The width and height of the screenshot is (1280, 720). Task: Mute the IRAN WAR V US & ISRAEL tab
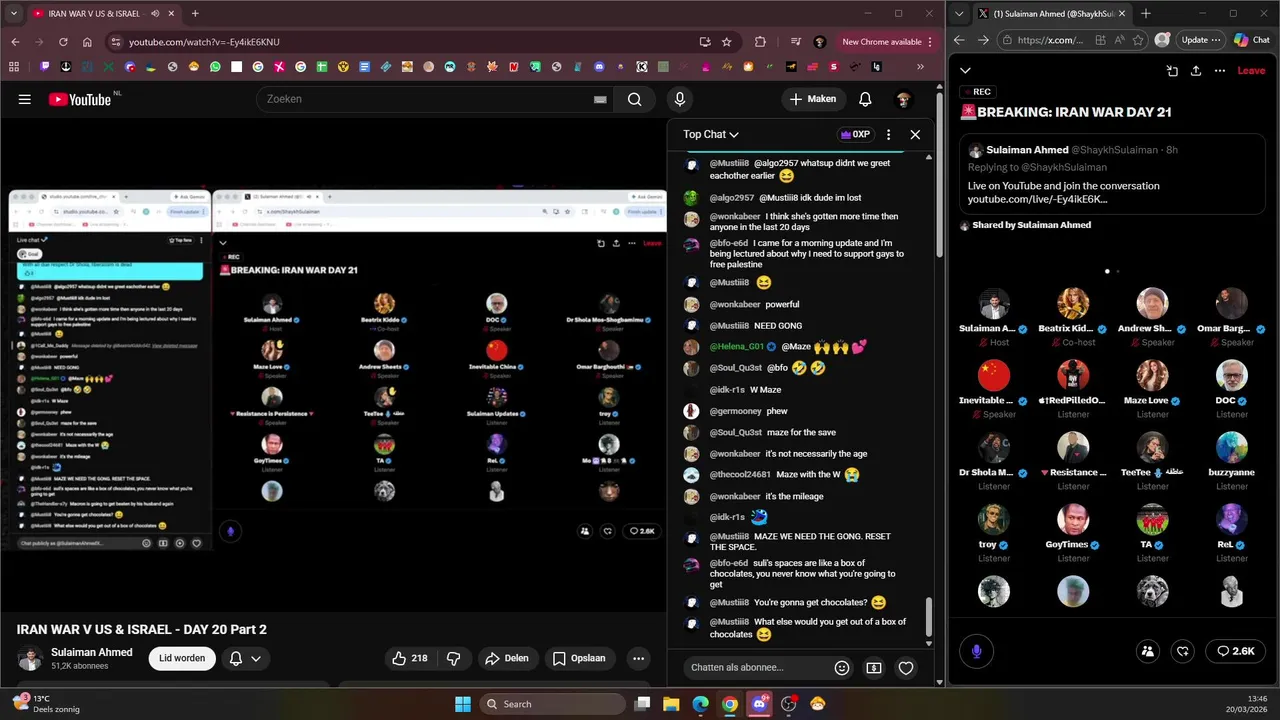(x=155, y=14)
